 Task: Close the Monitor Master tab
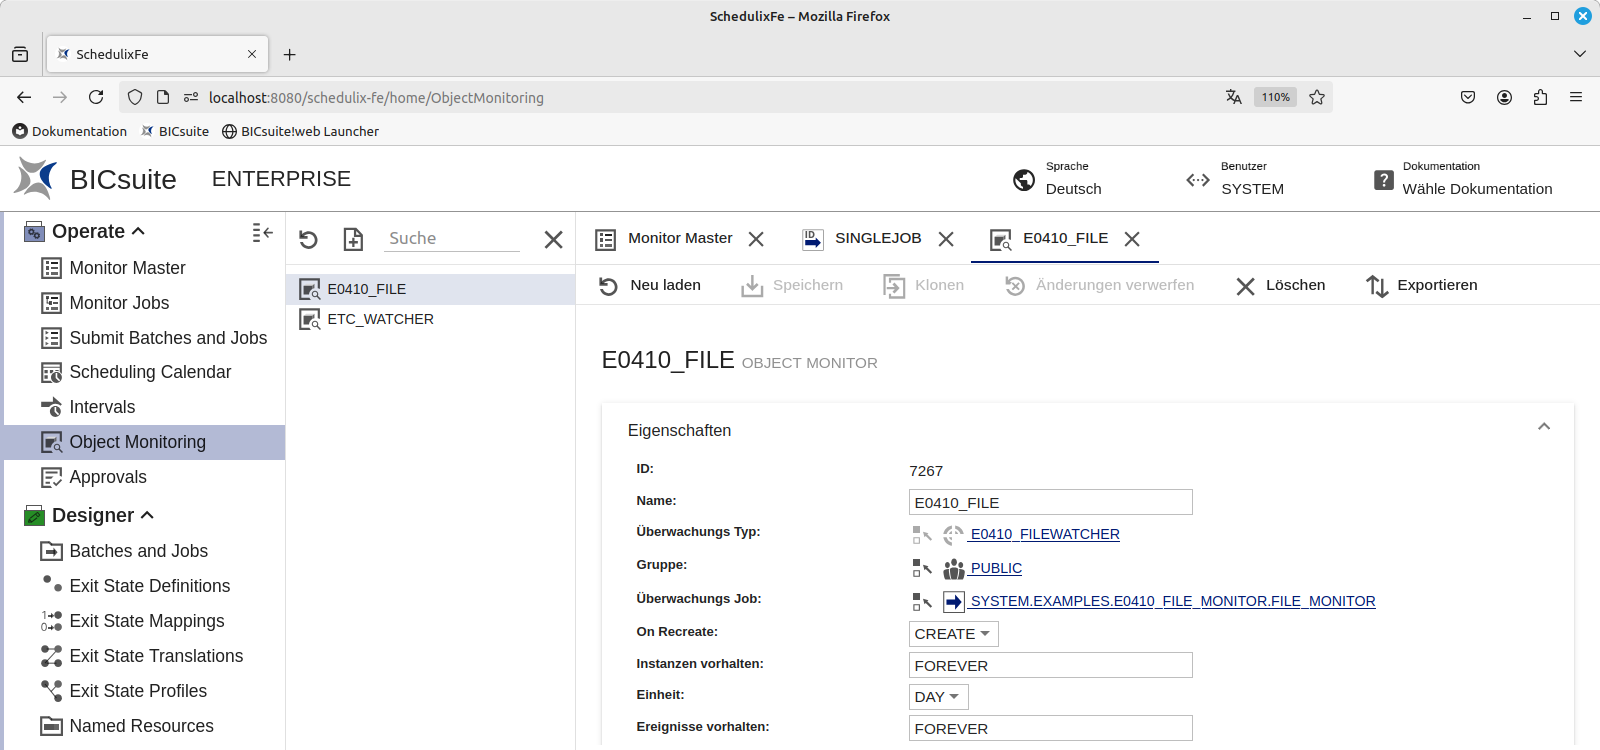(756, 239)
